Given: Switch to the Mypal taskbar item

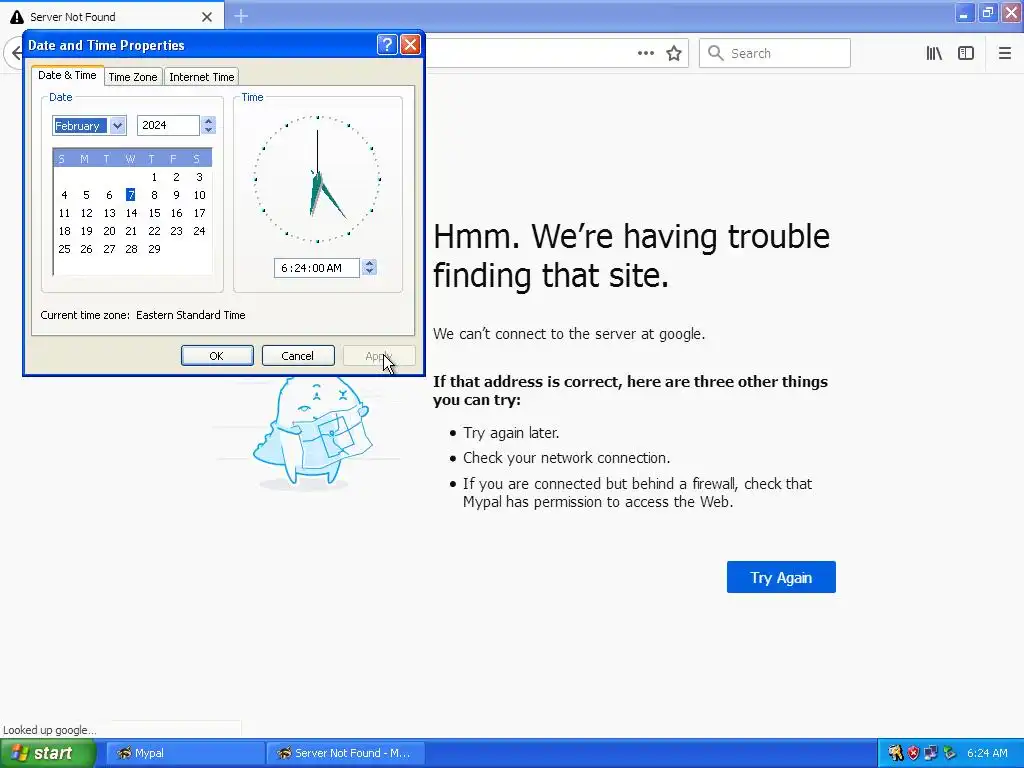Looking at the screenshot, I should click(185, 753).
